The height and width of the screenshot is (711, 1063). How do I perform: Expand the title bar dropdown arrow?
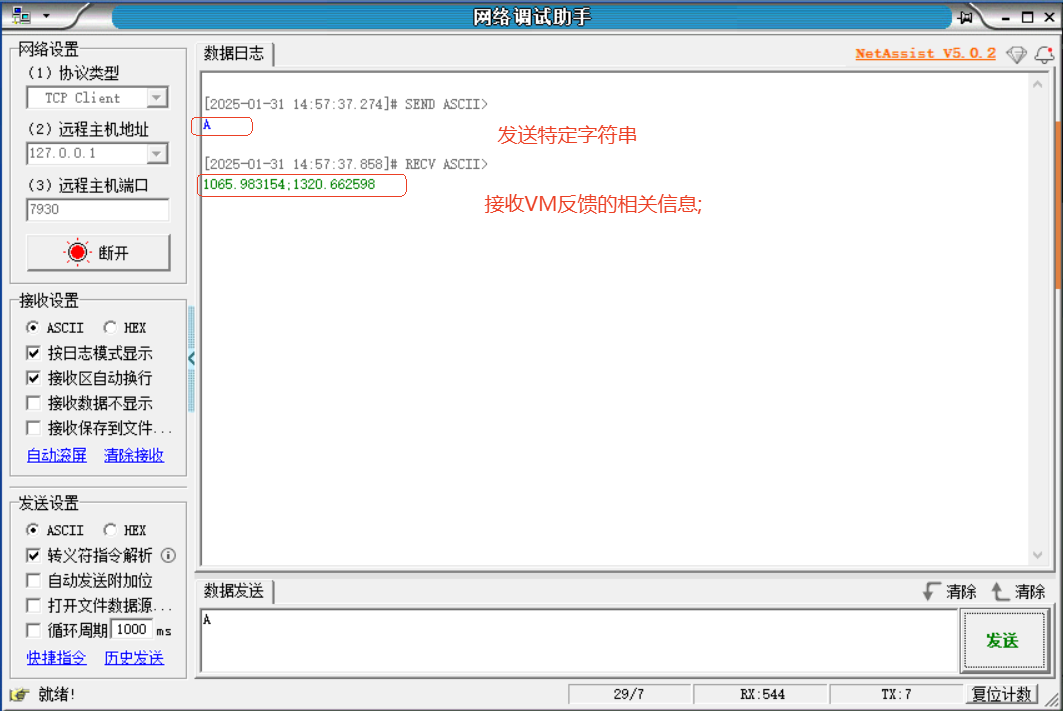click(46, 16)
